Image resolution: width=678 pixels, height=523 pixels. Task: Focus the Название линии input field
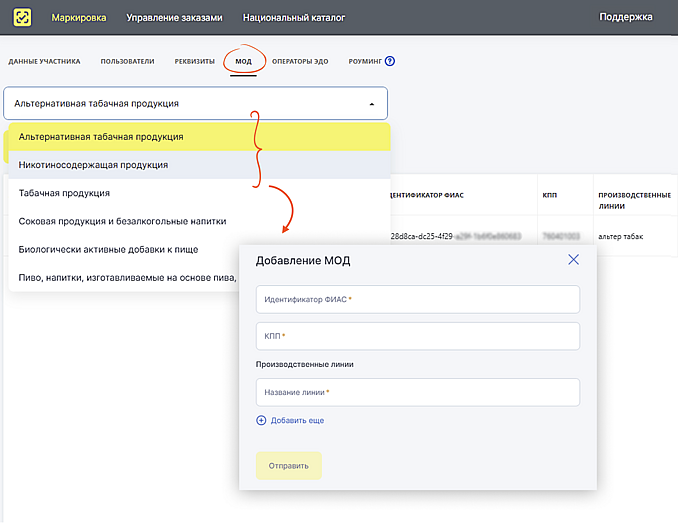pyautogui.click(x=417, y=393)
